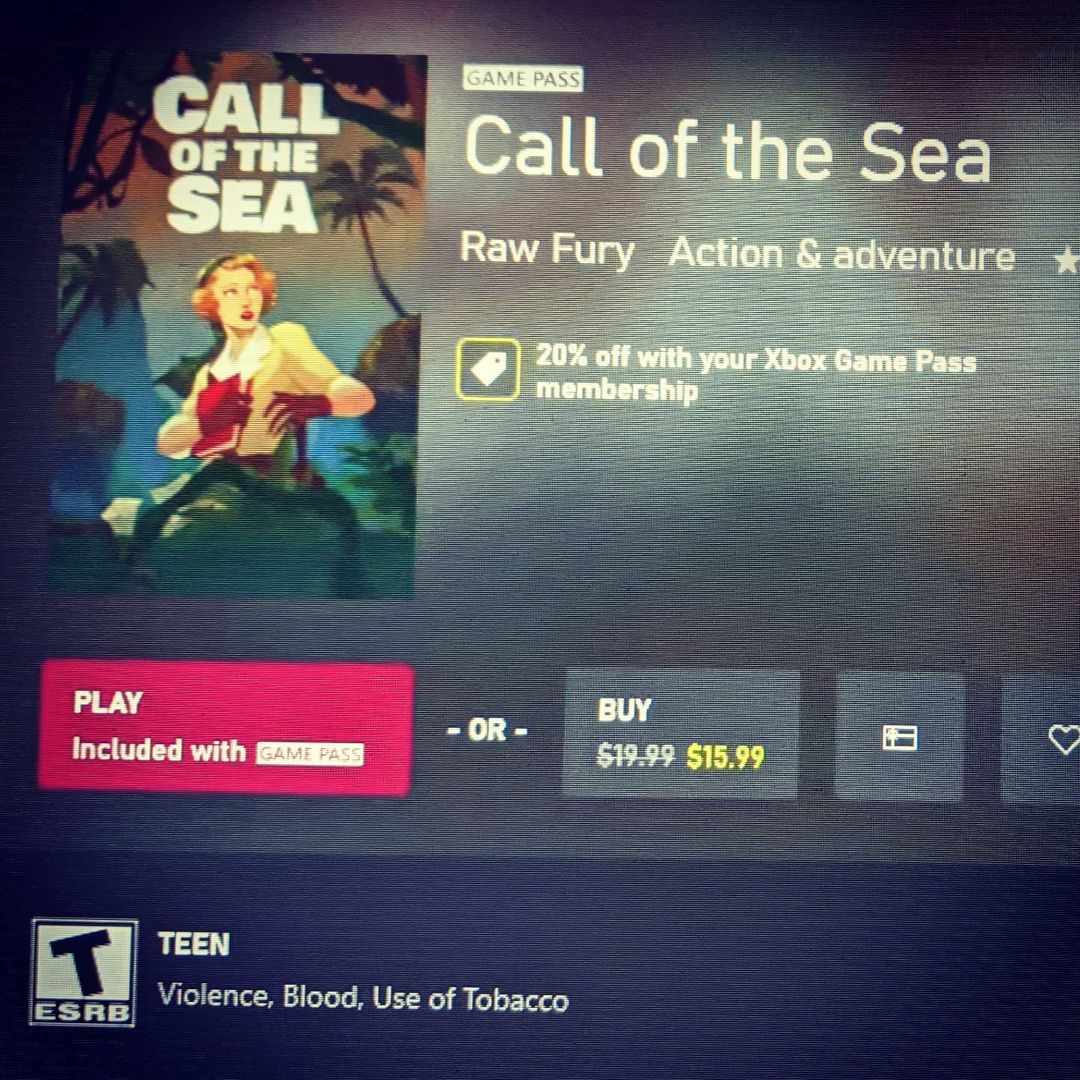Open the Call of the Sea box art

pyautogui.click(x=238, y=324)
